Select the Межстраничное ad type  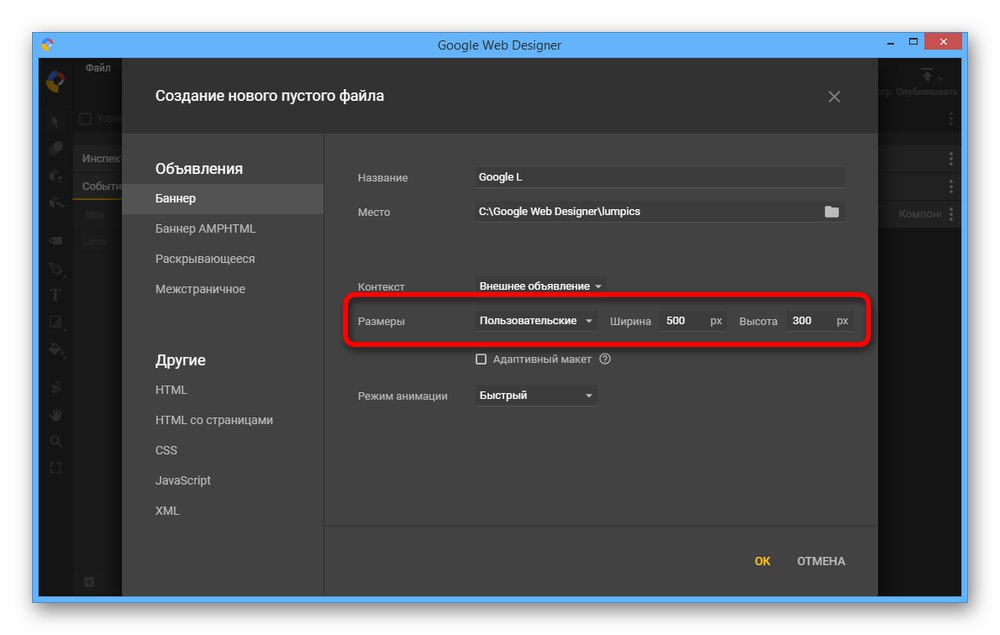[200, 289]
